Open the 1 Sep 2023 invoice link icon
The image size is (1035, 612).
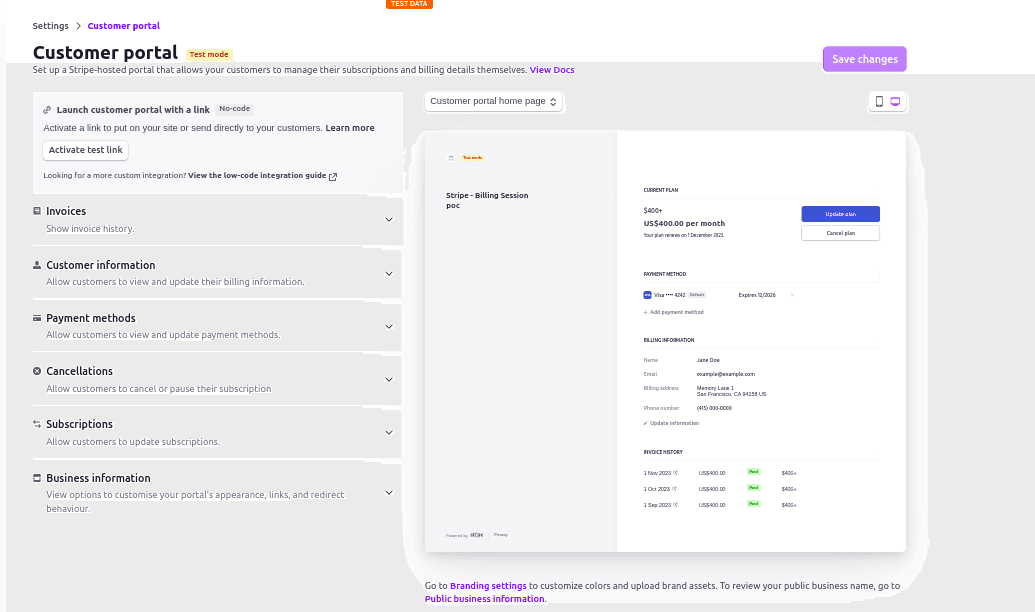(675, 504)
